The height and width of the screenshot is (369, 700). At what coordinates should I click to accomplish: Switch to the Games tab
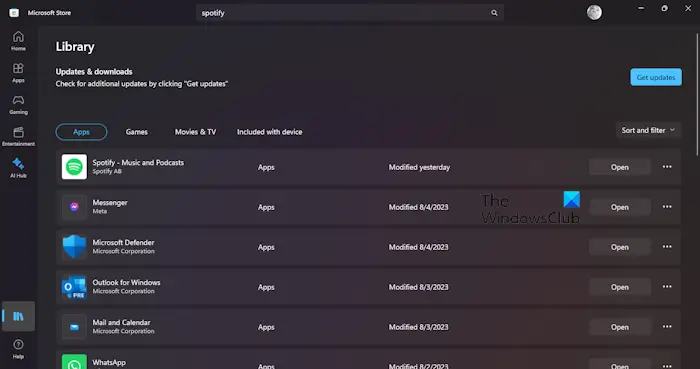point(137,132)
